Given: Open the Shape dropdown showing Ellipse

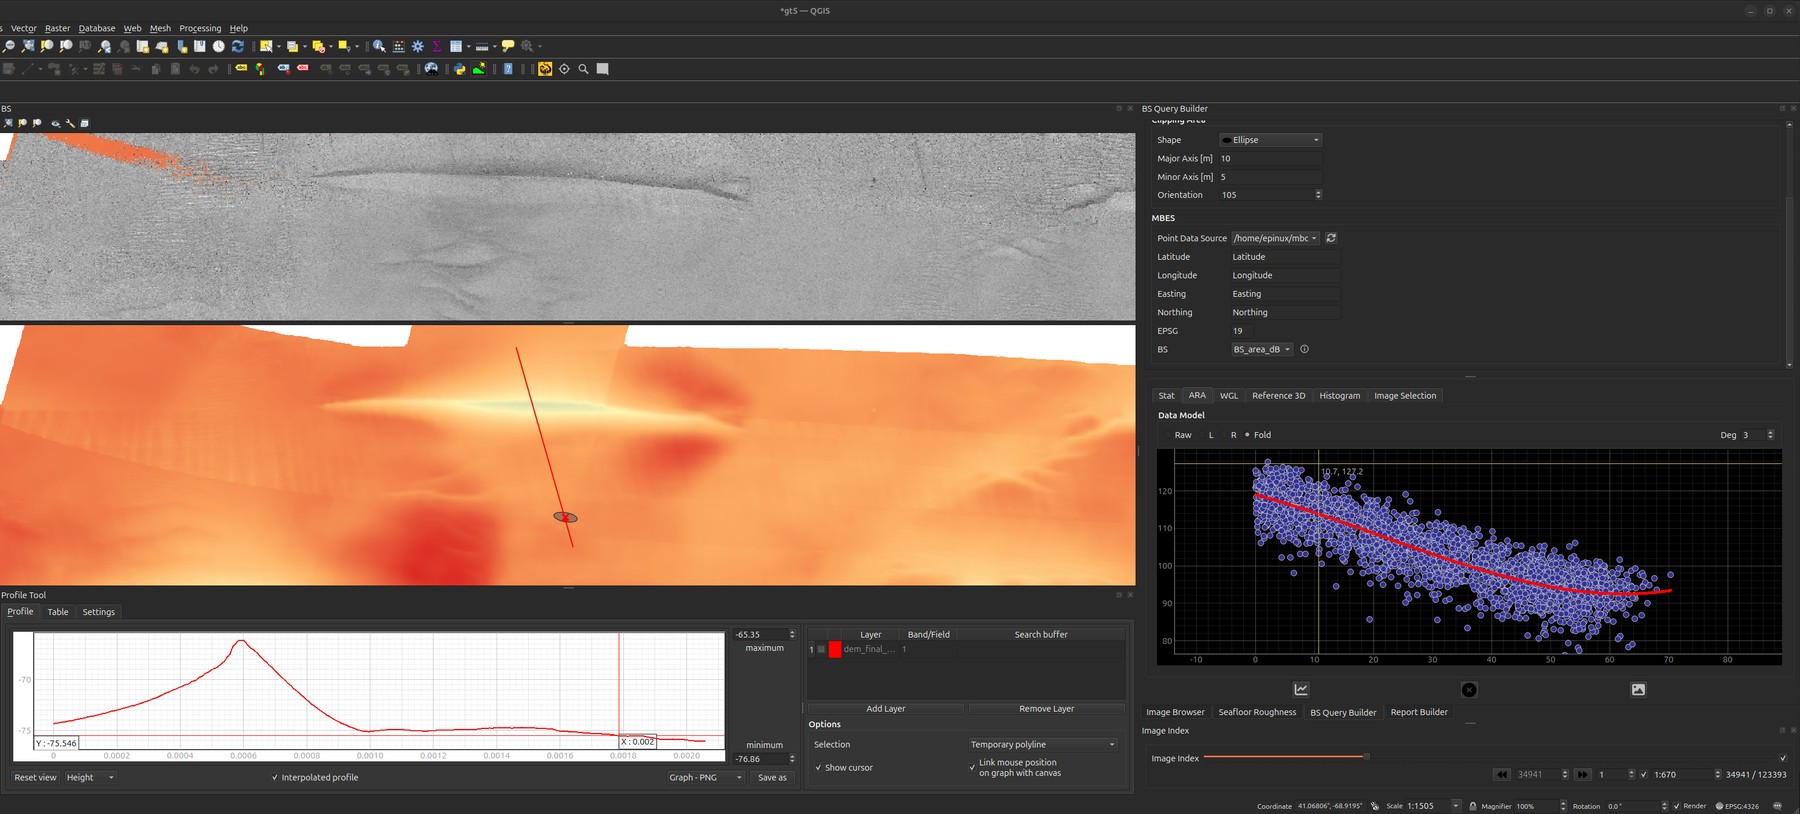Looking at the screenshot, I should click(1271, 140).
